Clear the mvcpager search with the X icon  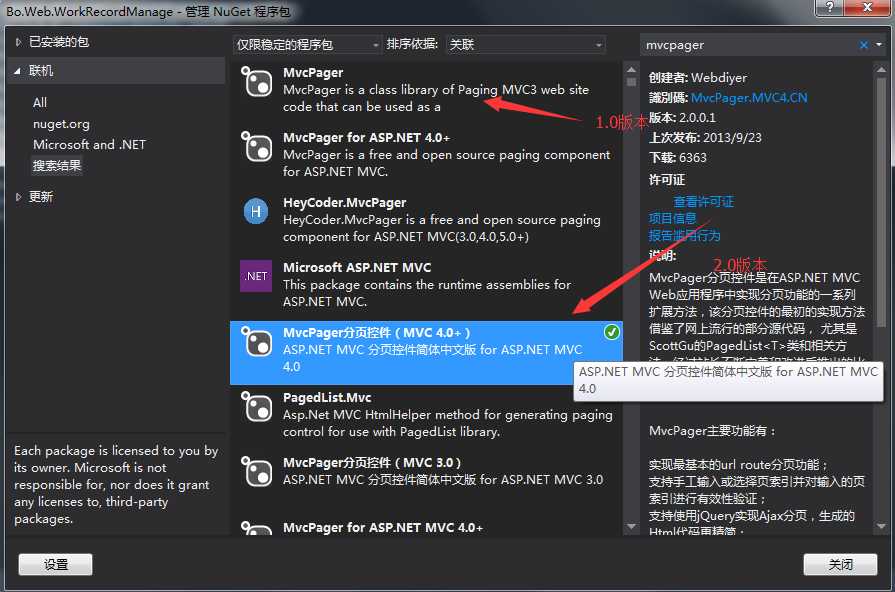tap(864, 45)
